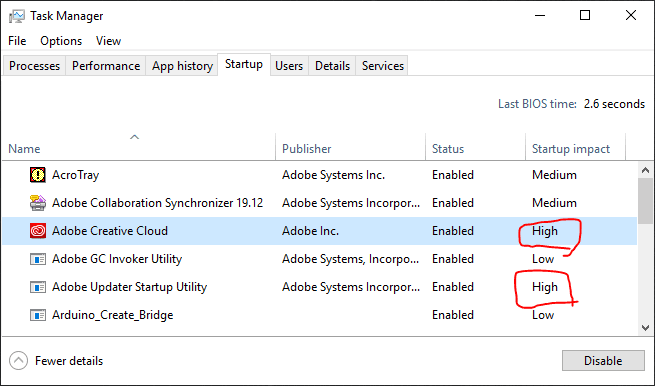Click Low impact for Adobe GC Invoker Utility
Viewport: 655px width, 386px height.
point(543,259)
